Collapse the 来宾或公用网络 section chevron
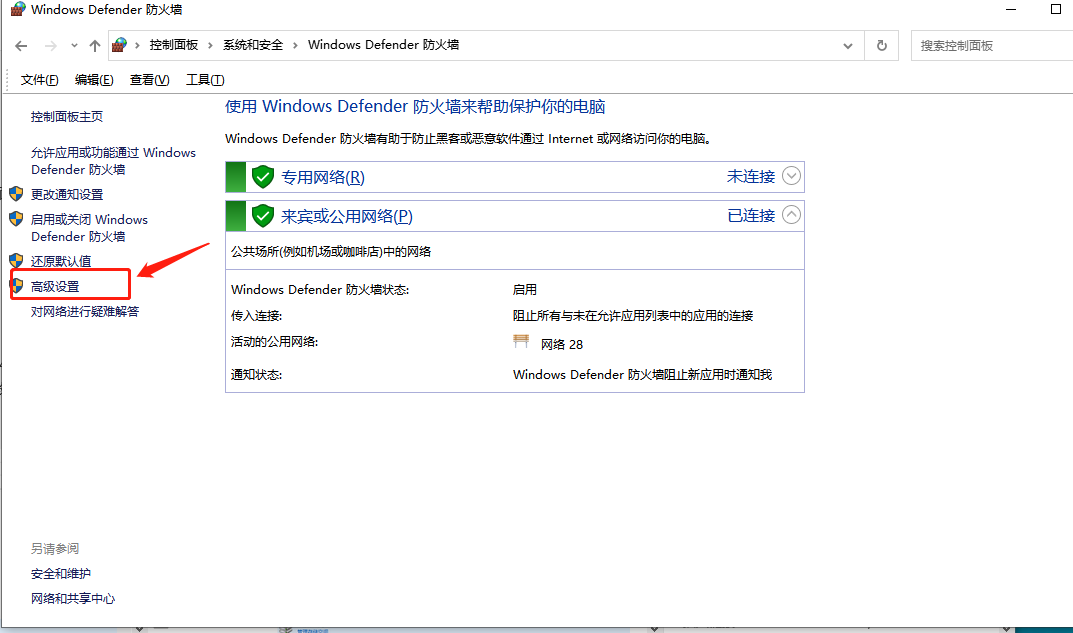 coord(791,215)
